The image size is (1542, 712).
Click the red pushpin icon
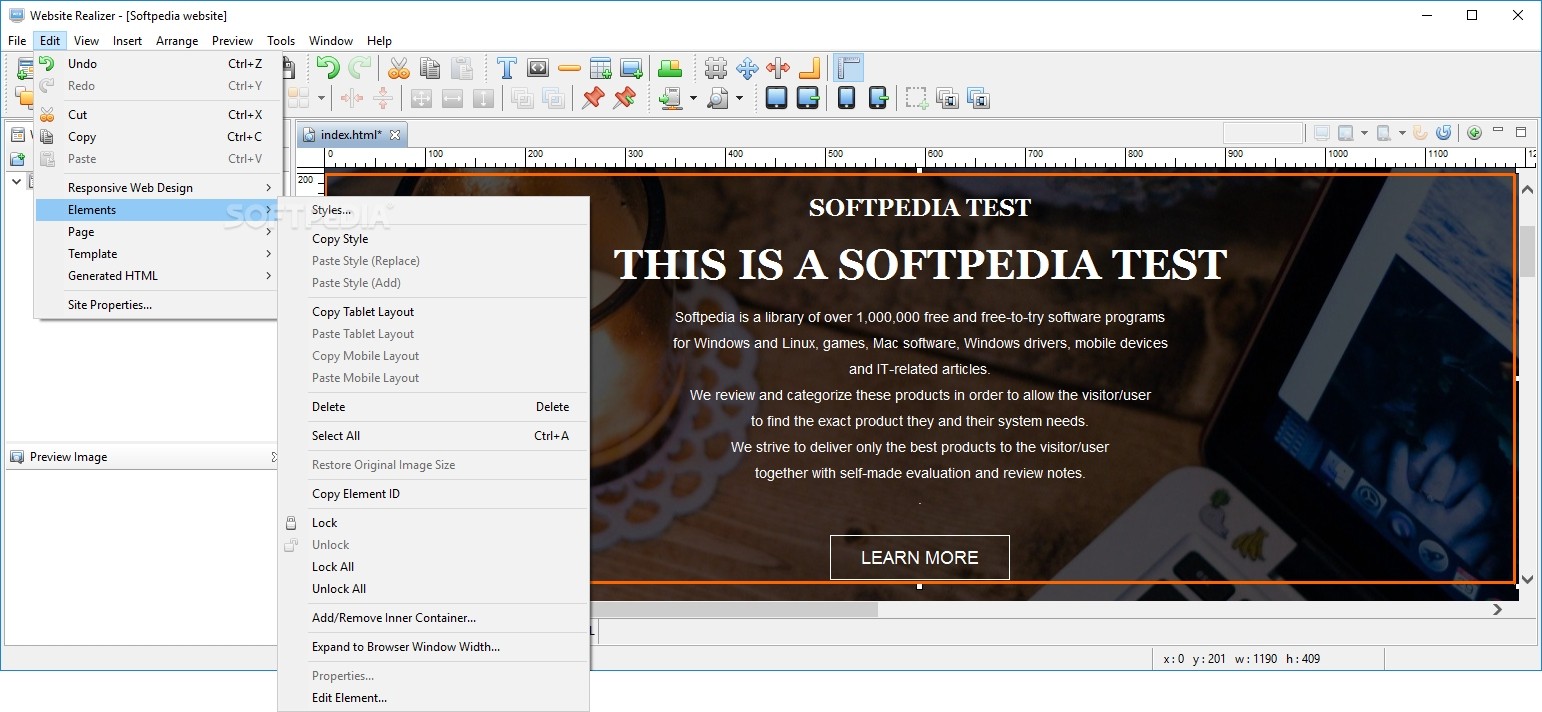point(593,98)
